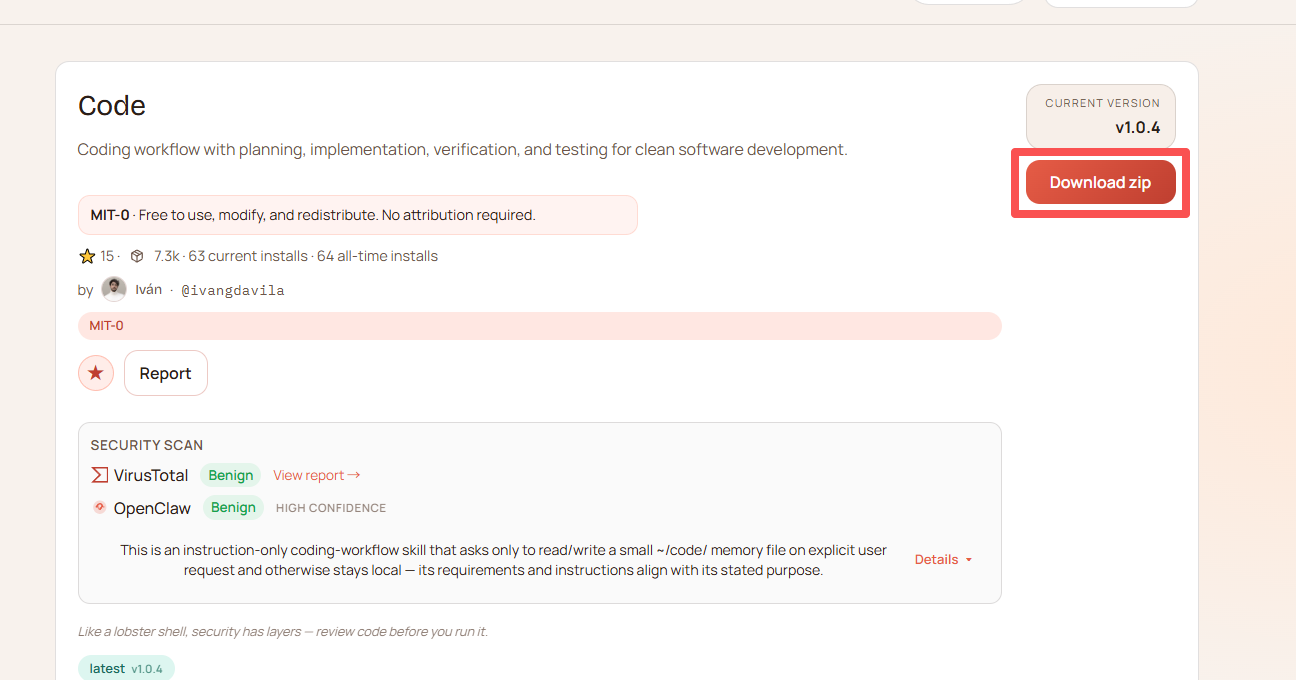
Task: Click the author name Iván
Action: point(148,290)
